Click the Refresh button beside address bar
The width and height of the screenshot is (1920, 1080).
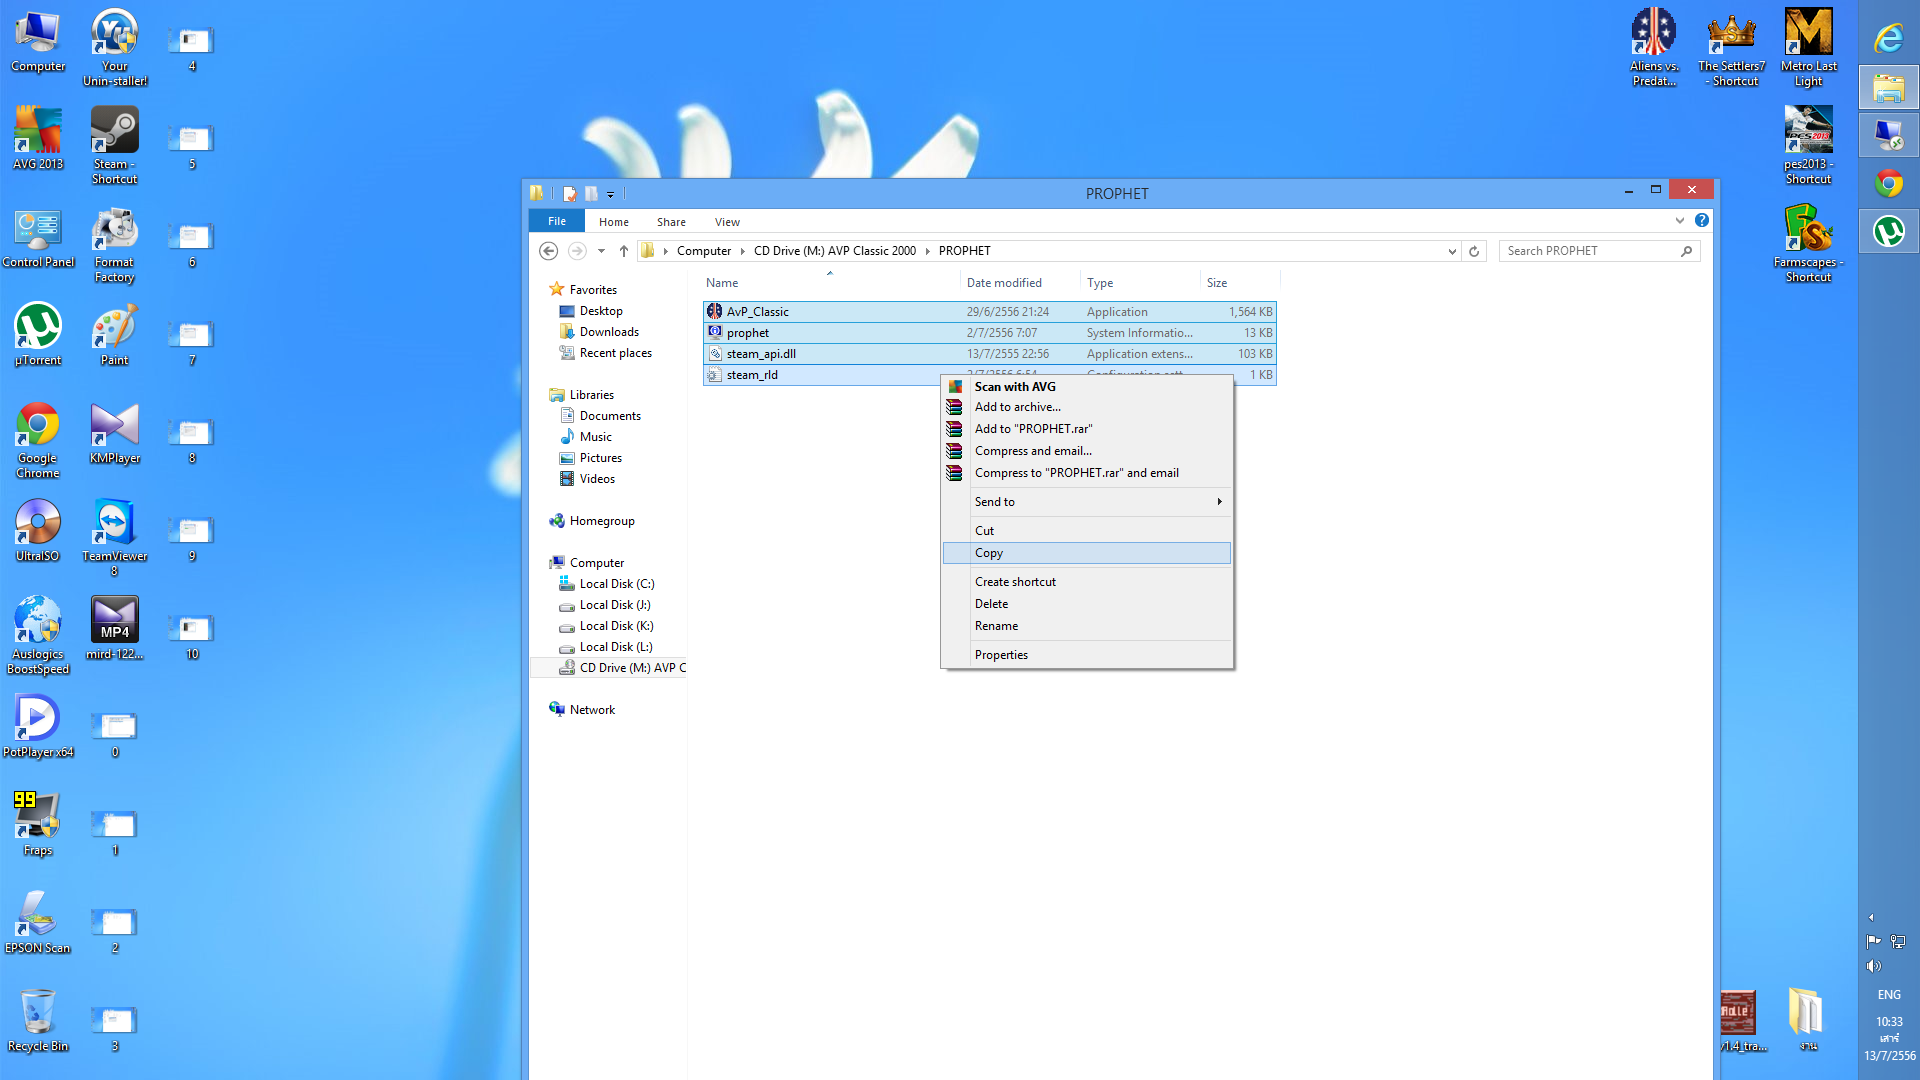(x=1474, y=251)
